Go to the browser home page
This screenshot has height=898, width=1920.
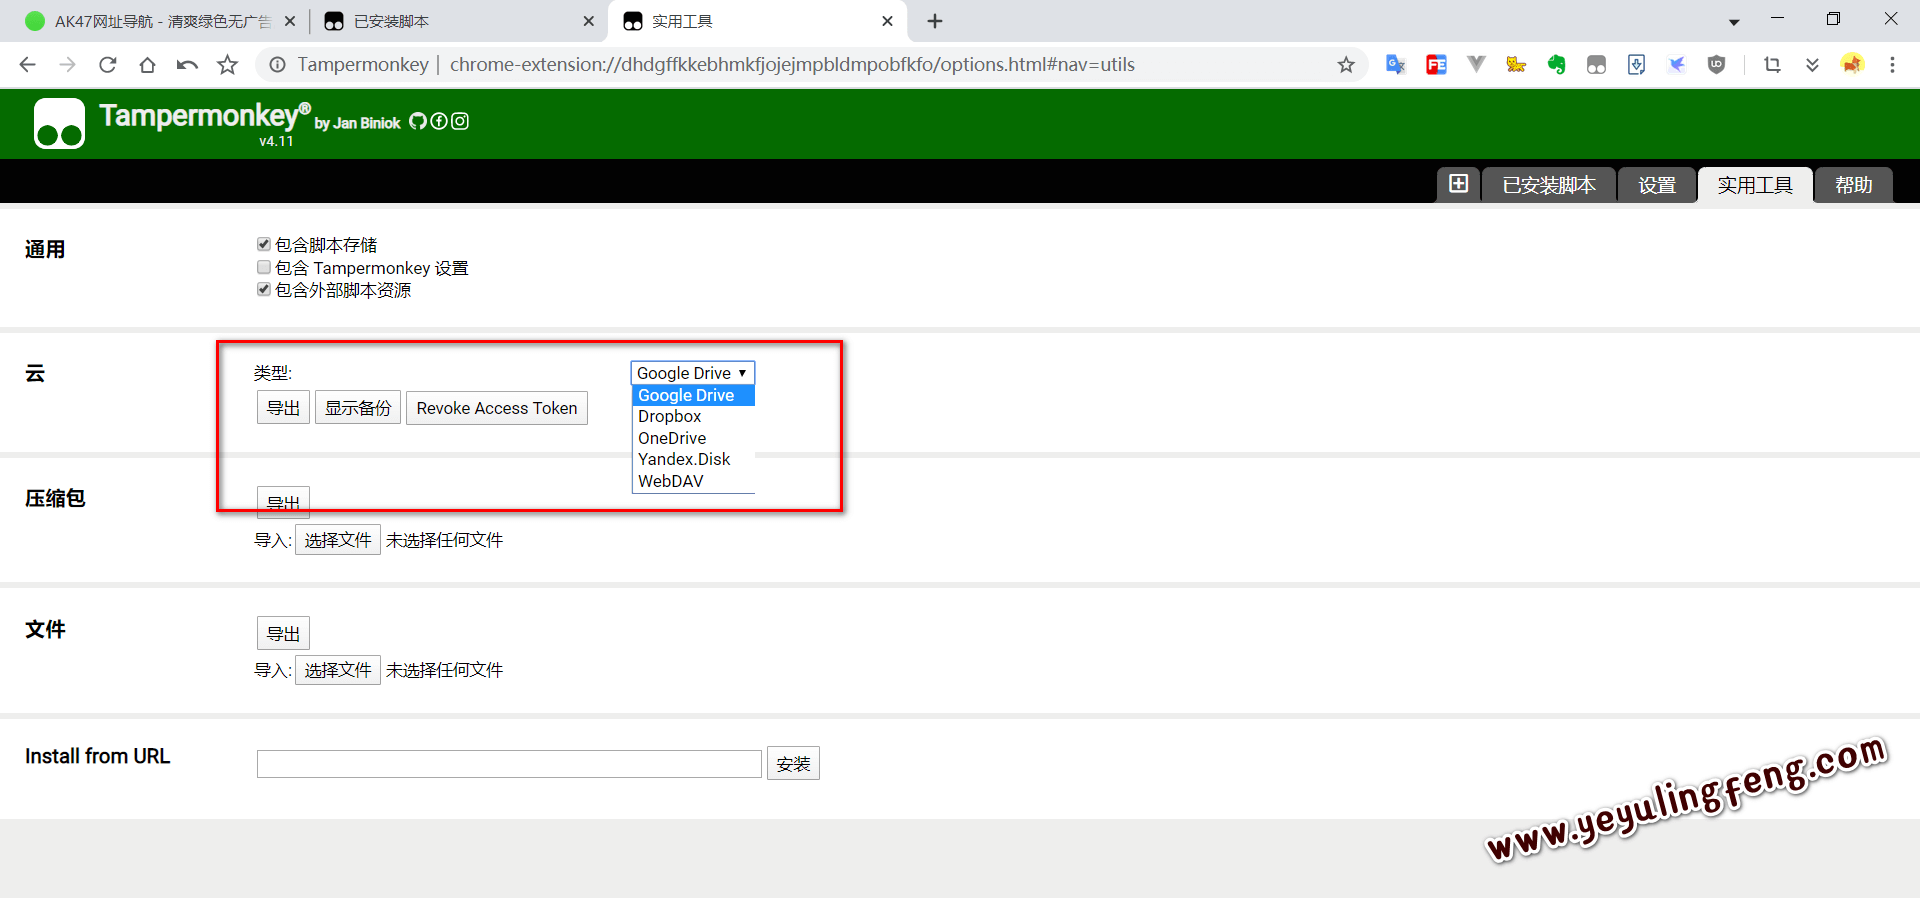click(x=147, y=65)
